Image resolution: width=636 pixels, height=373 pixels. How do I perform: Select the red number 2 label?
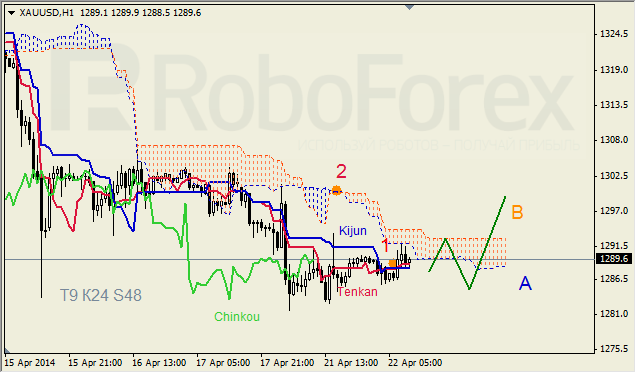click(x=341, y=172)
